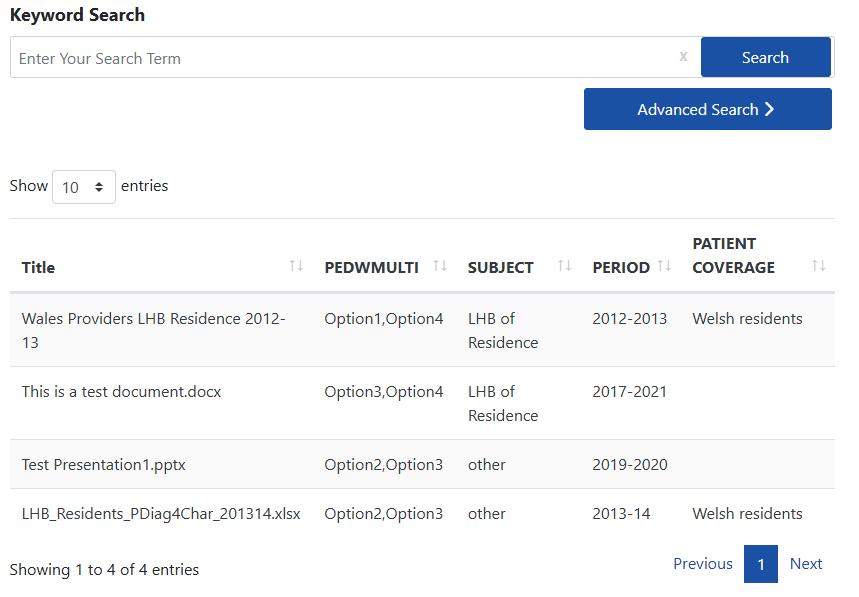Click the PATIENT COVERAGE column header
This screenshot has width=859, height=597.
[x=734, y=255]
